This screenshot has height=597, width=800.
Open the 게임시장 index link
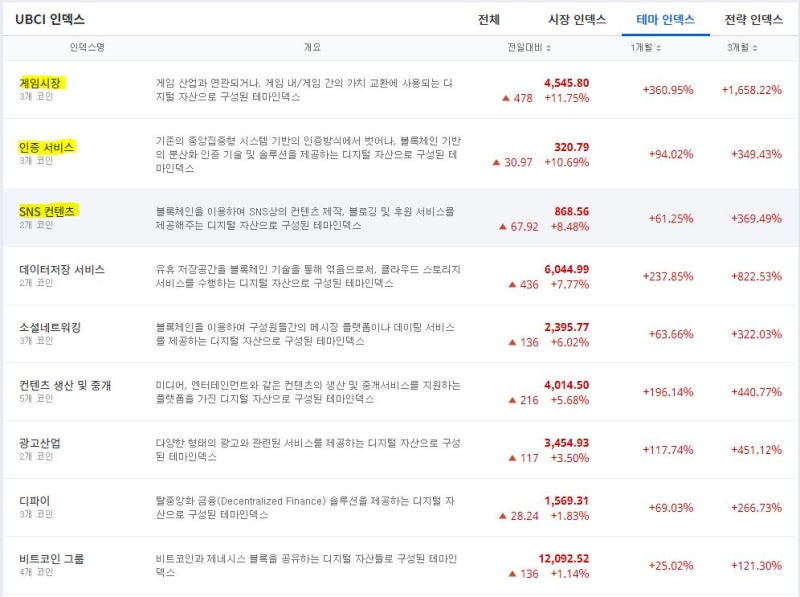(40, 83)
